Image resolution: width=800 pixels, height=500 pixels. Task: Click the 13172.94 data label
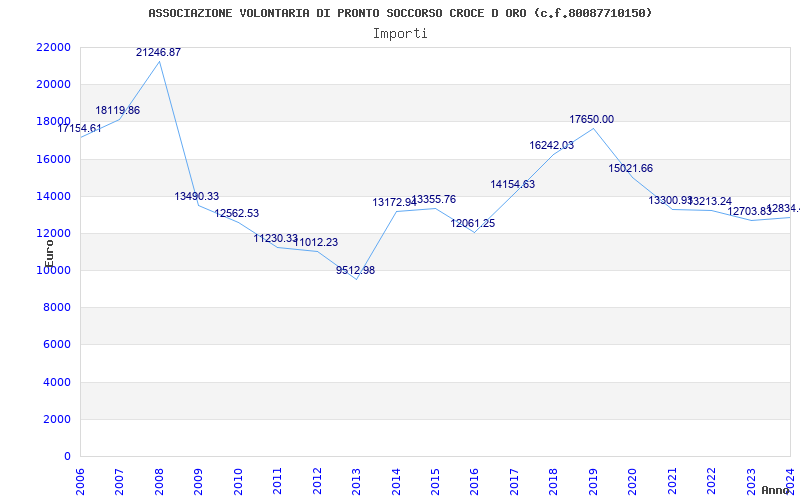pyautogui.click(x=394, y=203)
